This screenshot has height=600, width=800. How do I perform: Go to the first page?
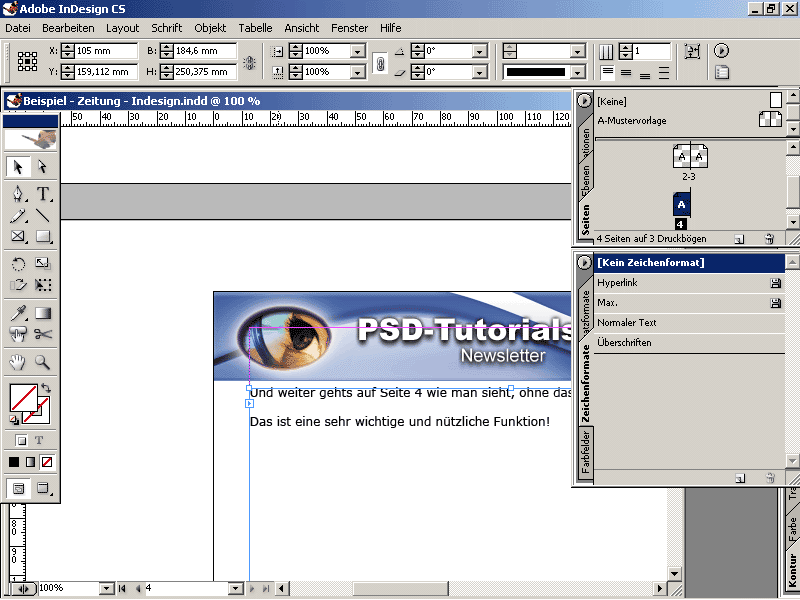click(x=122, y=588)
